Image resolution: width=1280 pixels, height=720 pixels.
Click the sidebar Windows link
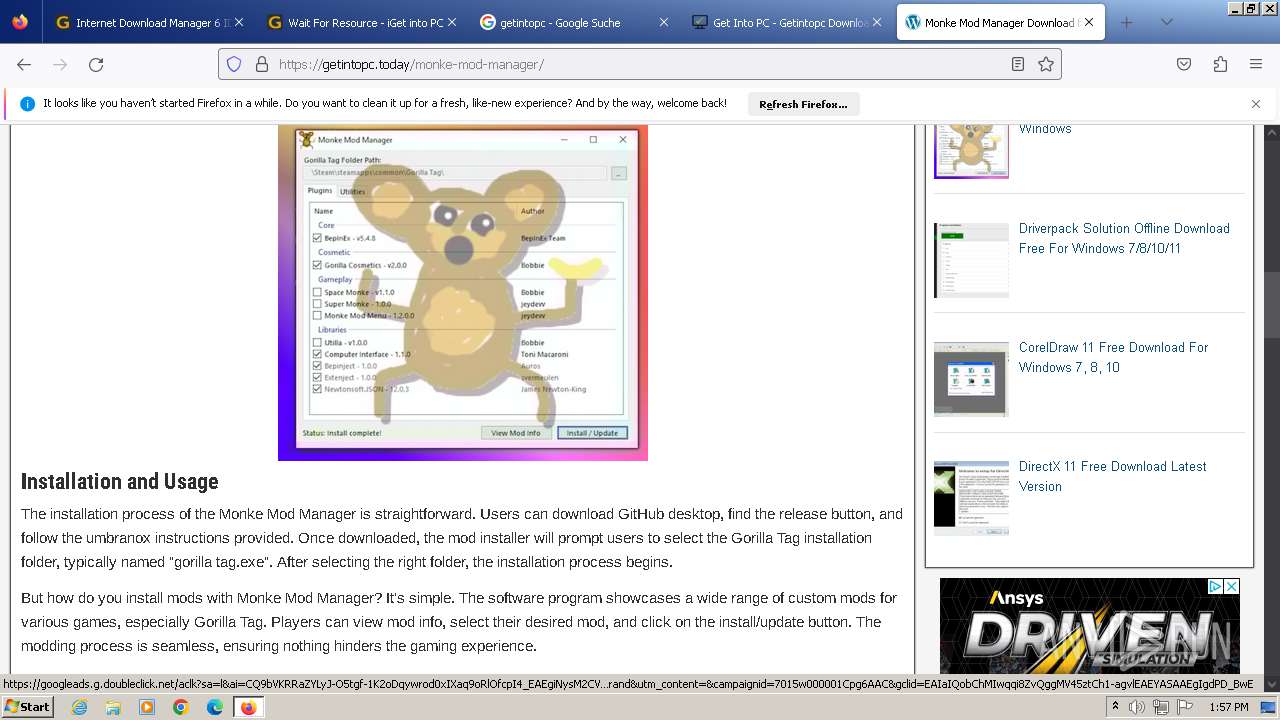point(1045,129)
